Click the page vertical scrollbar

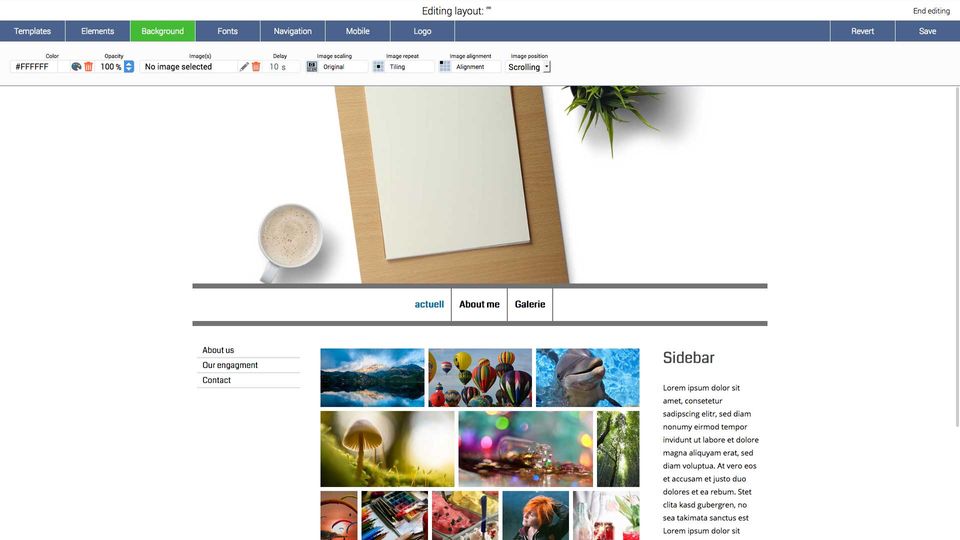(957, 257)
